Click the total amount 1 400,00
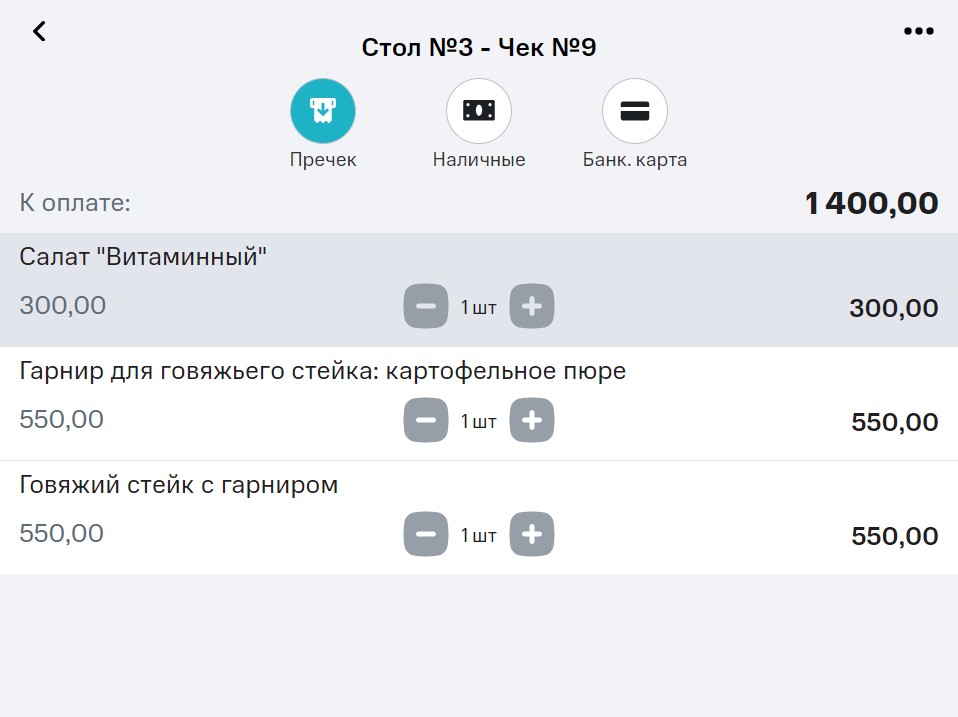Viewport: 958px width, 717px height. point(871,203)
